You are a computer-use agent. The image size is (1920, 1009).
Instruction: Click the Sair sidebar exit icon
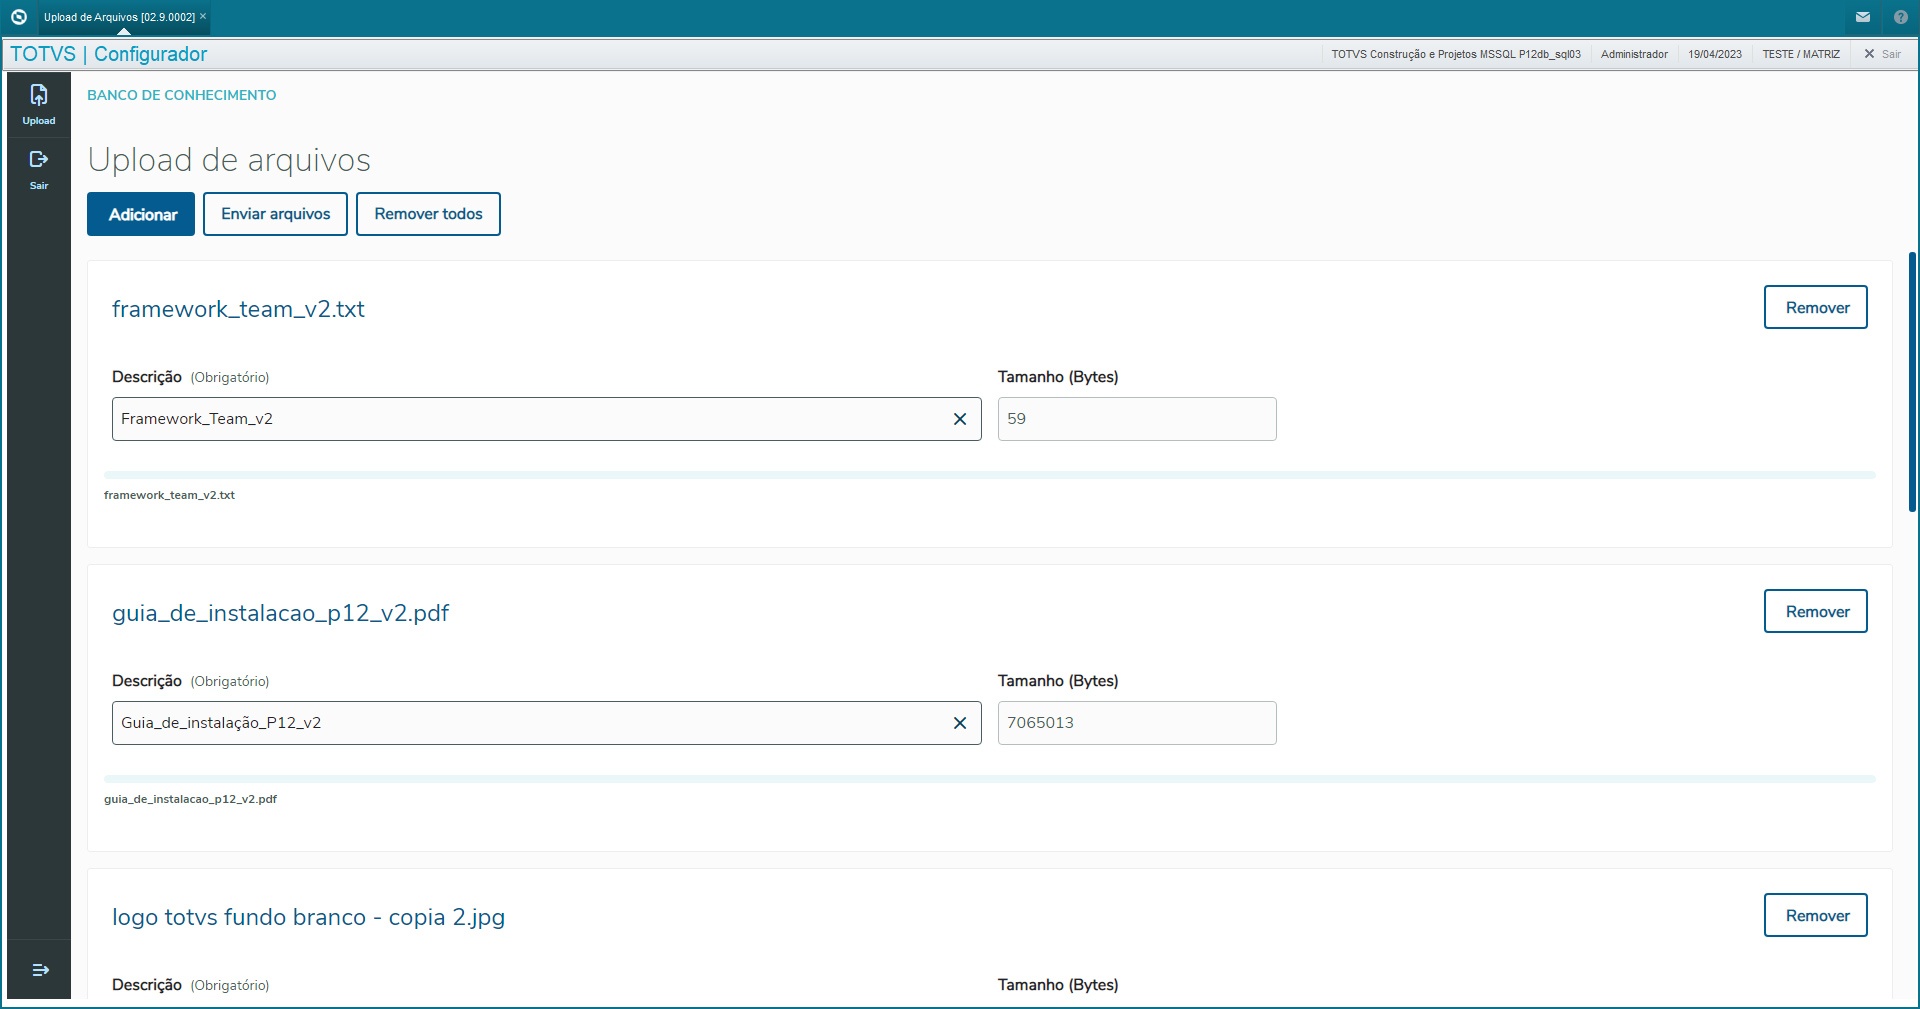pos(39,170)
